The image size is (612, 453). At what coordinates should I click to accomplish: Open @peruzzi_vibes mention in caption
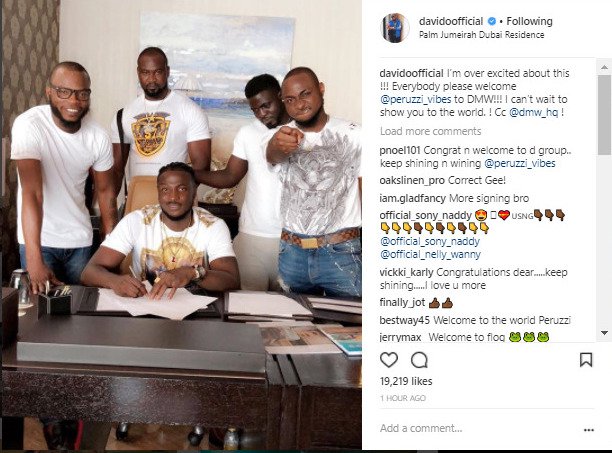(x=416, y=99)
